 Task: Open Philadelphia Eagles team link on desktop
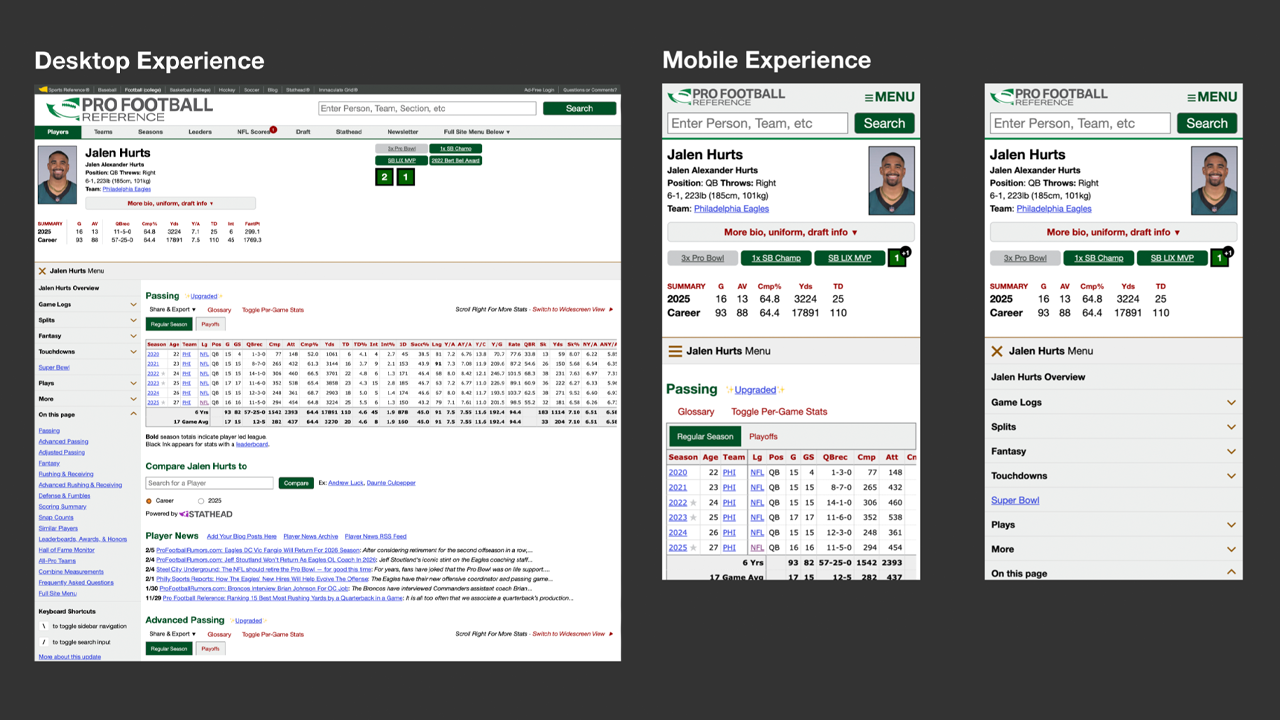click(126, 189)
